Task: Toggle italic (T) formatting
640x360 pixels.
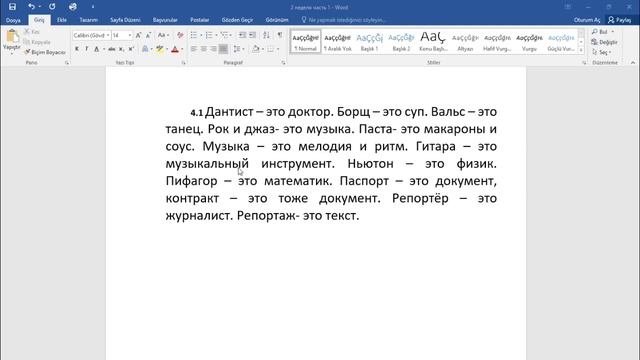Action: pyautogui.click(x=87, y=49)
